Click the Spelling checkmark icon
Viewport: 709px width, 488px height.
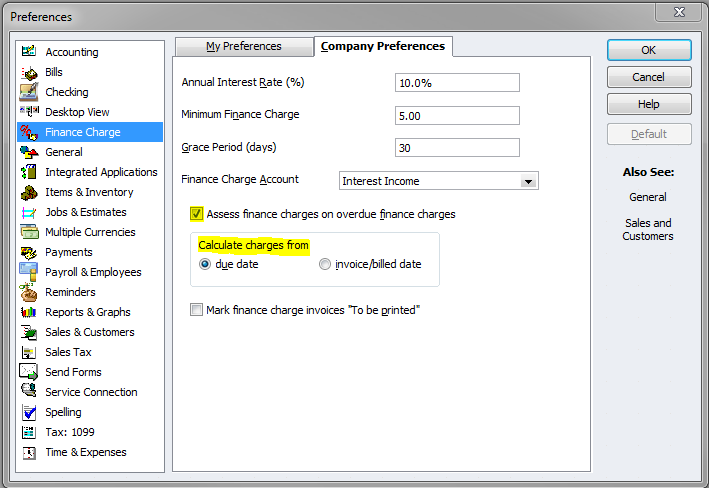(29, 412)
